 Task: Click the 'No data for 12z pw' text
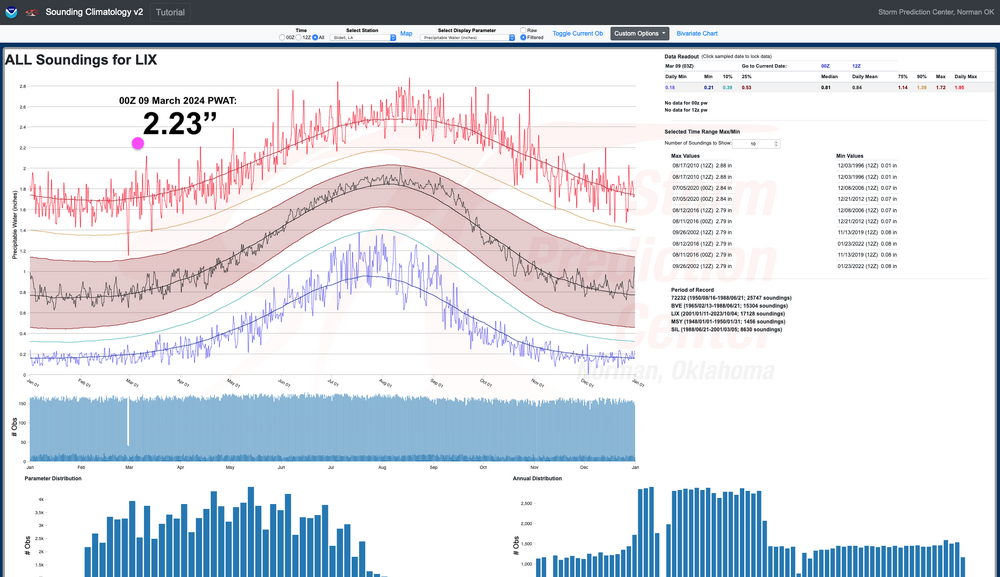tap(686, 110)
